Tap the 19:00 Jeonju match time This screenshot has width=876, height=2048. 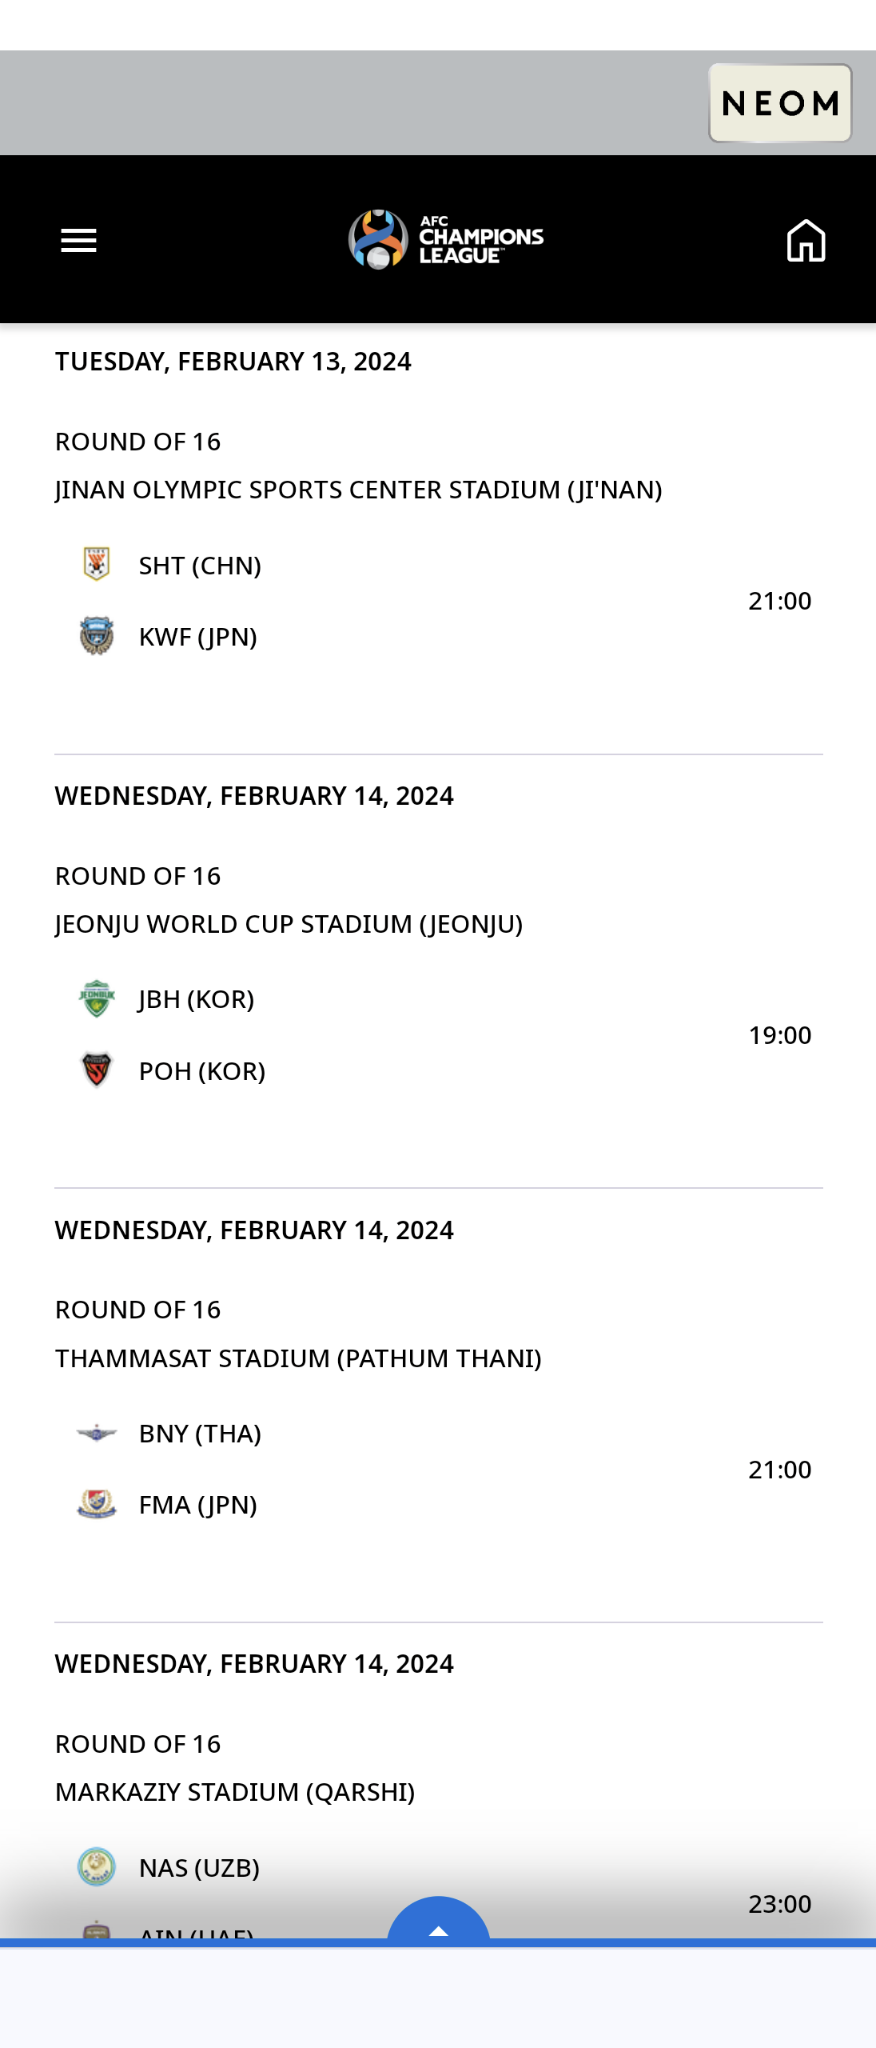pyautogui.click(x=779, y=1035)
